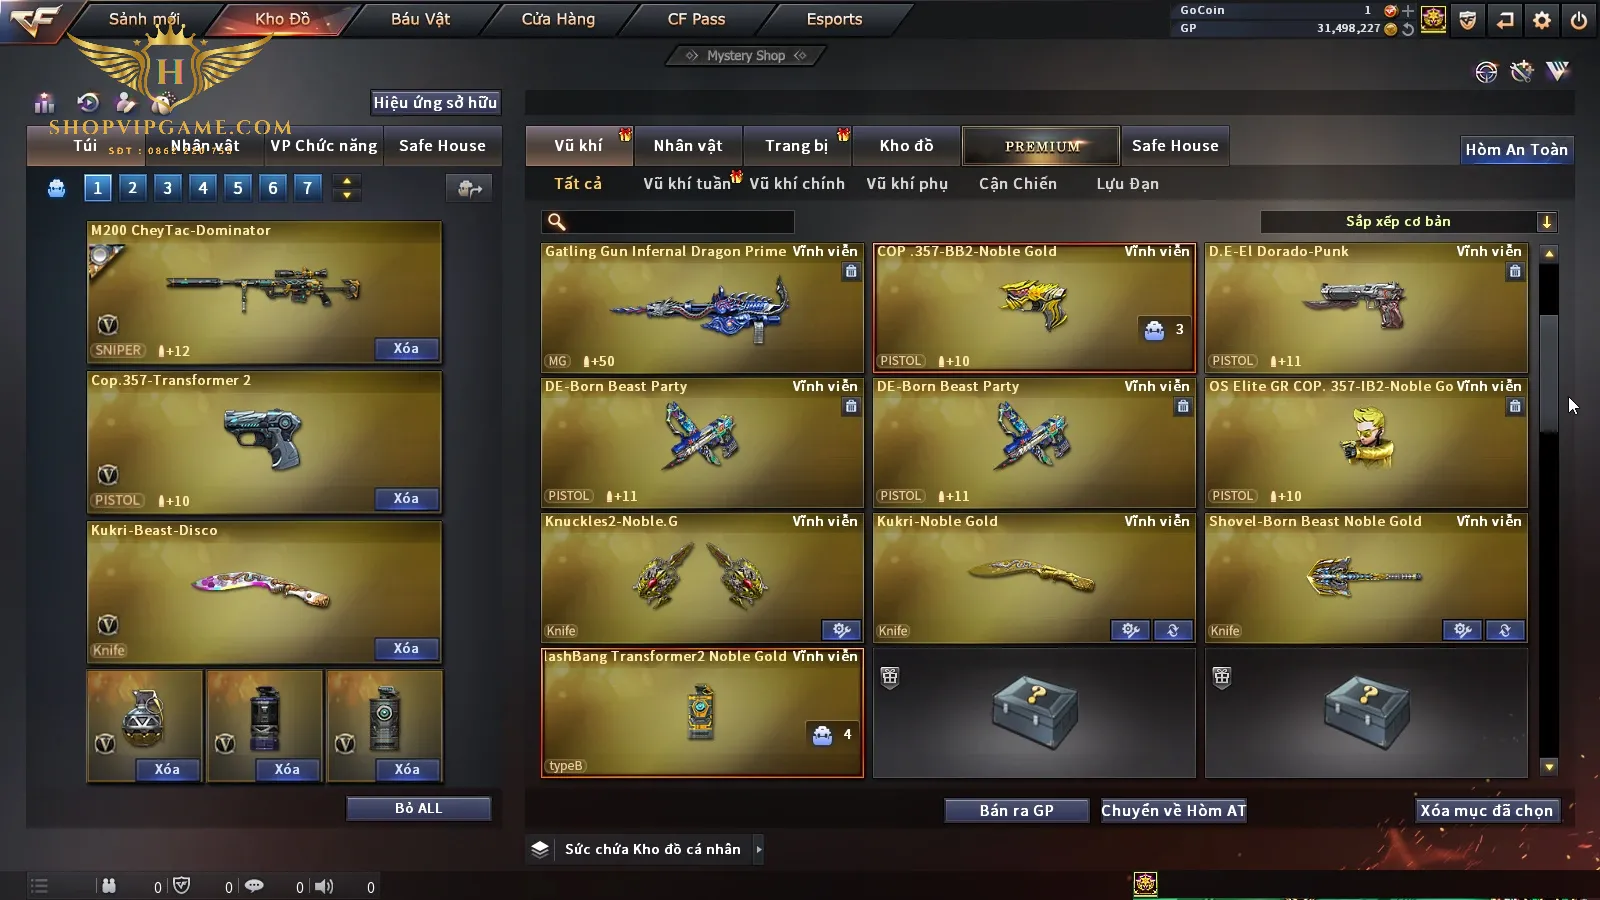Open the shield icon in top bar
1600x900 pixels.
tap(1468, 19)
